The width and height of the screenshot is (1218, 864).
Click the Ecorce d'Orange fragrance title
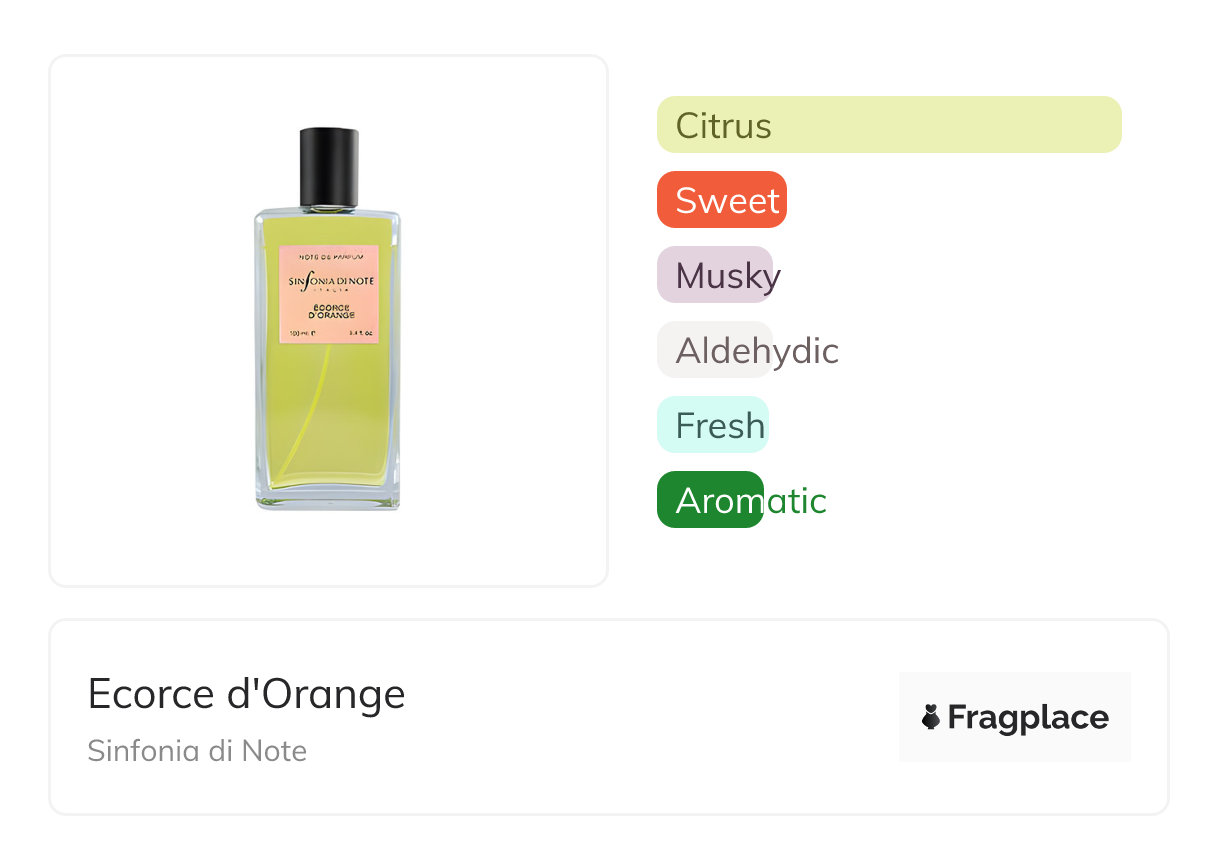pyautogui.click(x=246, y=693)
